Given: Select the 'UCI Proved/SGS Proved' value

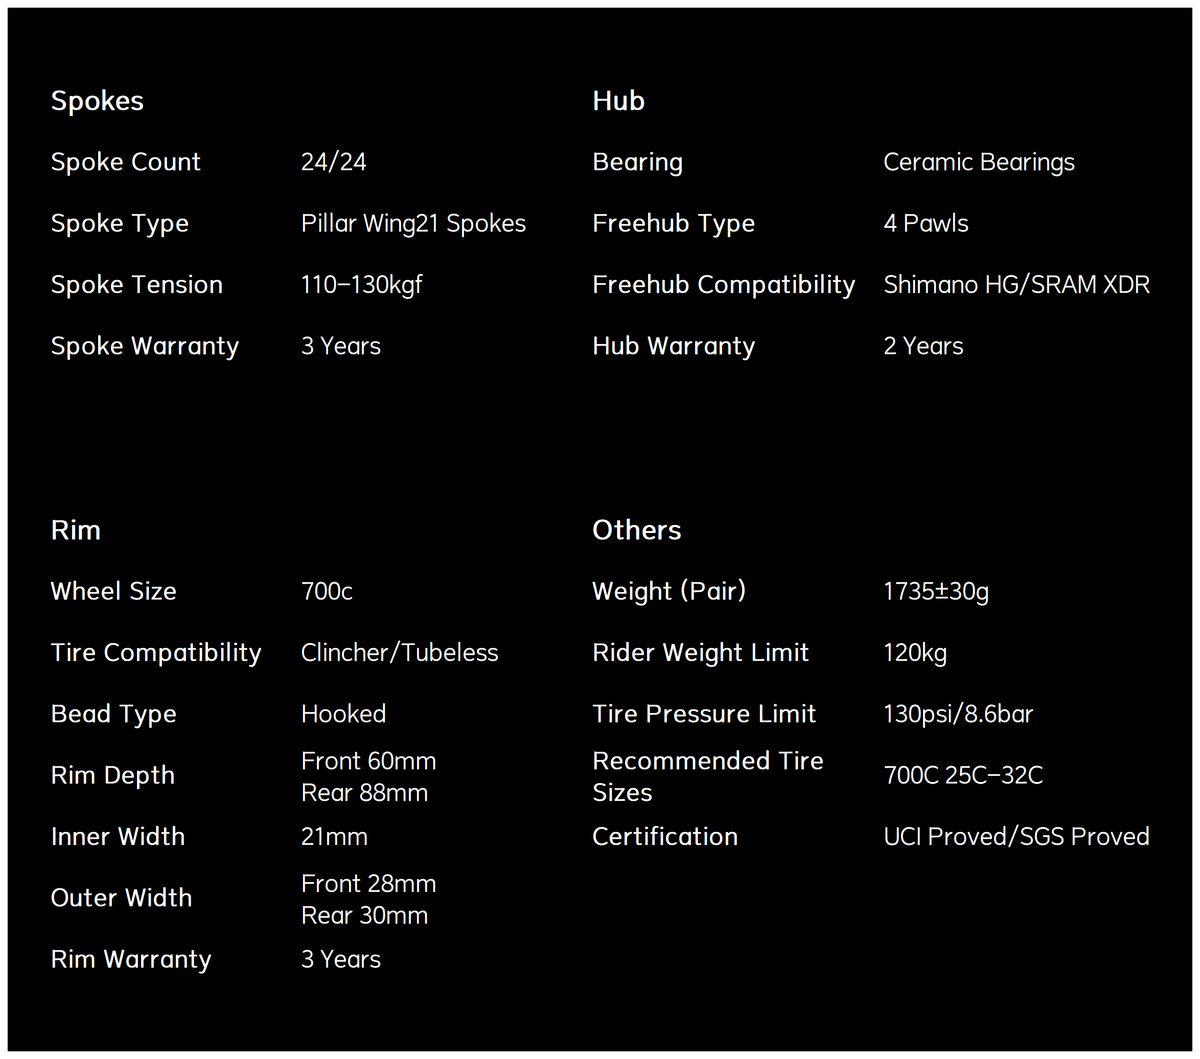Looking at the screenshot, I should tap(1017, 837).
